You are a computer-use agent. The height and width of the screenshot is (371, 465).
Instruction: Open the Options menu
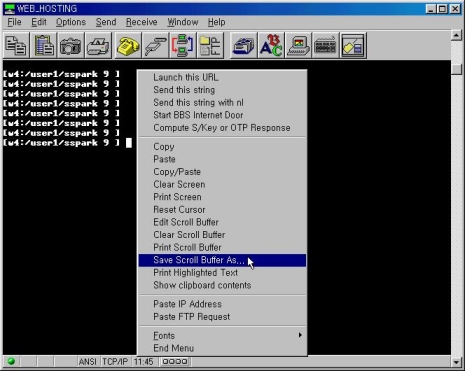point(71,22)
